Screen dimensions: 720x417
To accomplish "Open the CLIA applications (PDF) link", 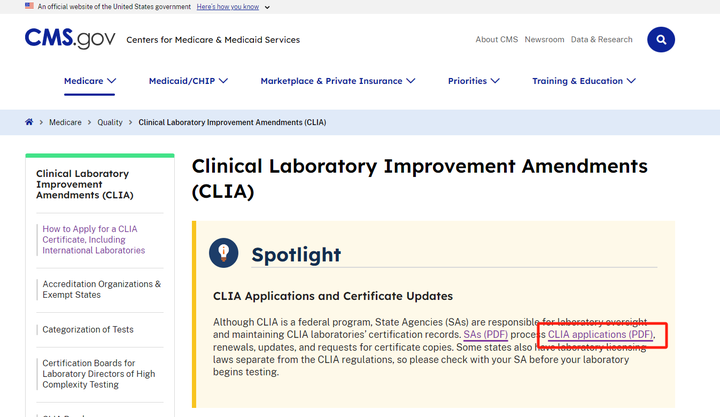I will tap(601, 334).
